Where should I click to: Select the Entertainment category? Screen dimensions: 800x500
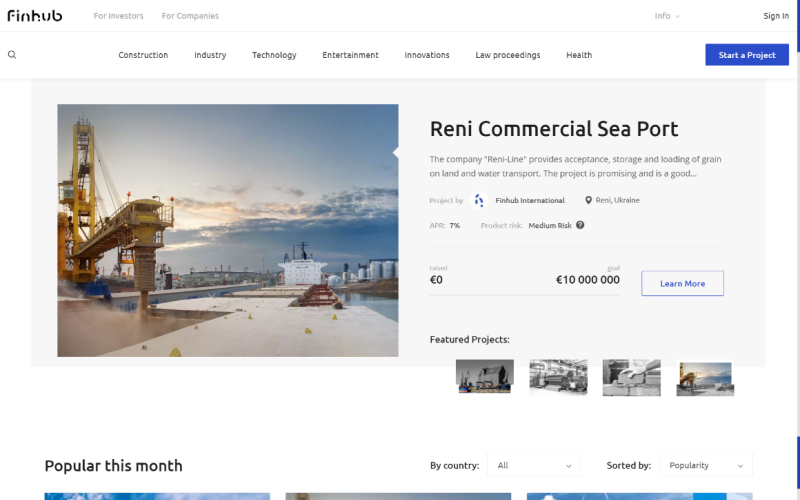(x=351, y=55)
